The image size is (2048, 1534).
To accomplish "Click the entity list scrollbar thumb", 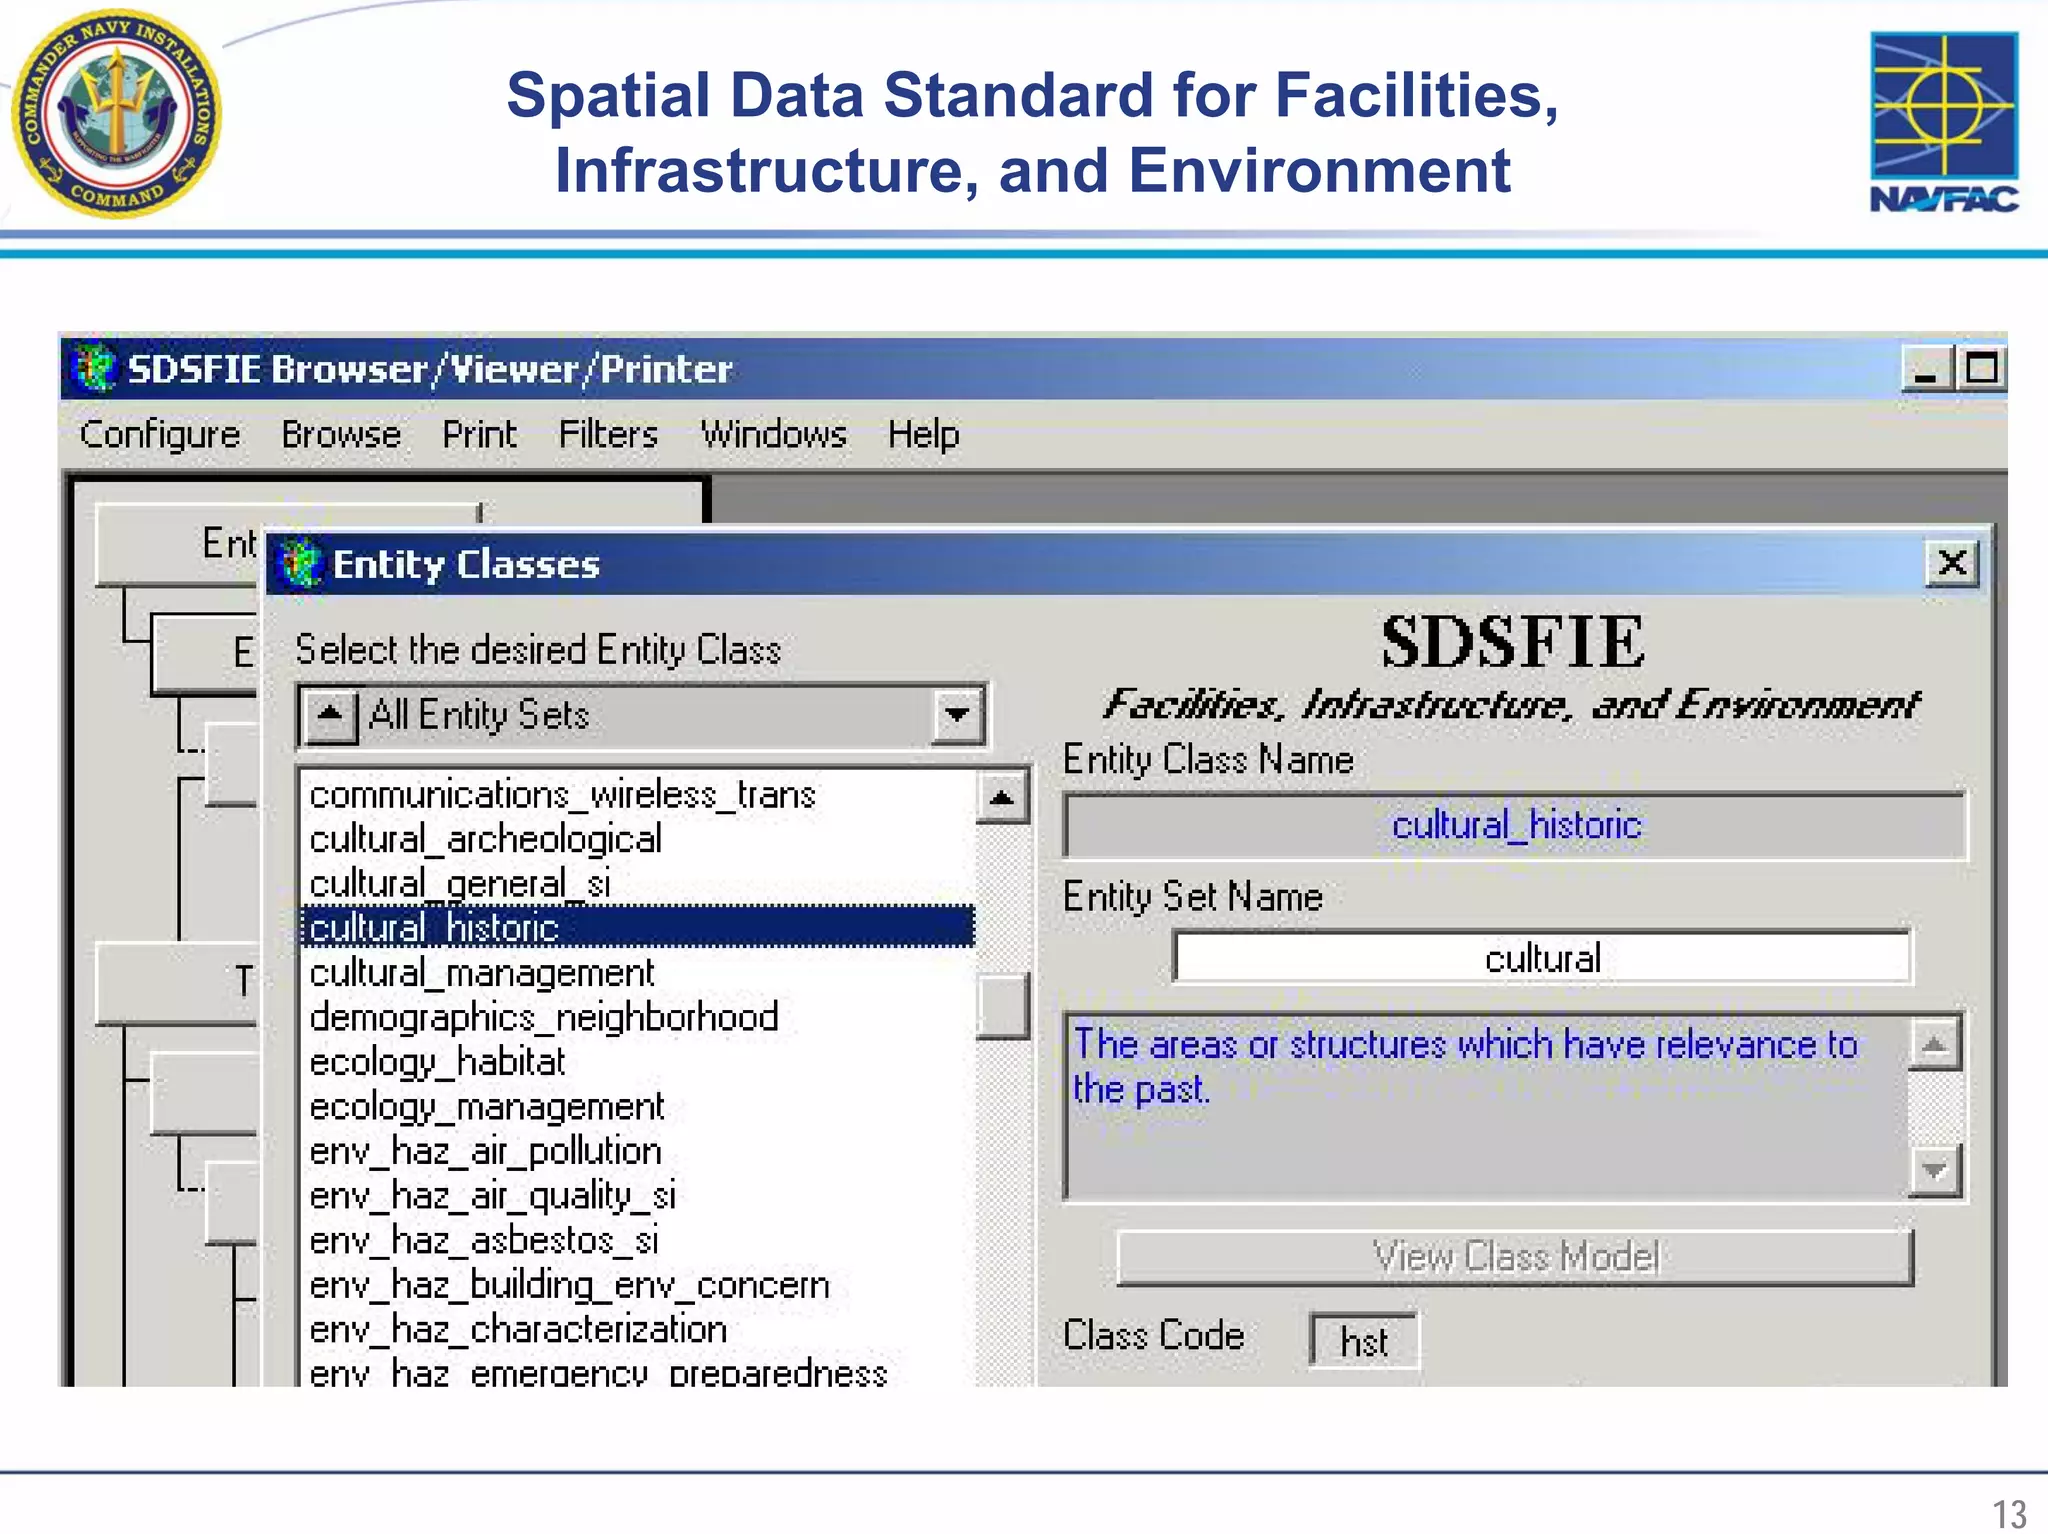I will [x=1002, y=1007].
